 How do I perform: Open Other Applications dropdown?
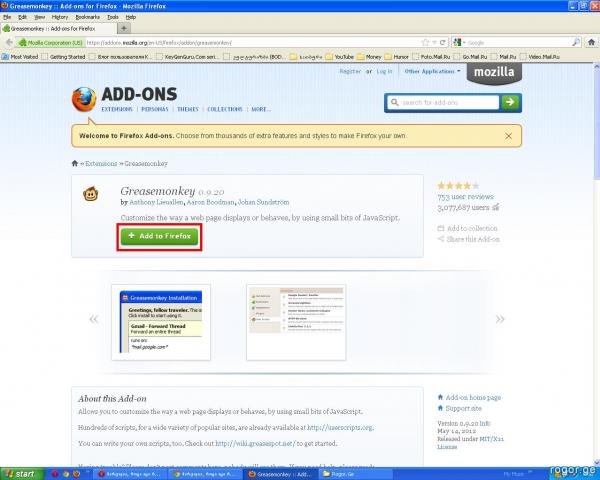click(432, 71)
